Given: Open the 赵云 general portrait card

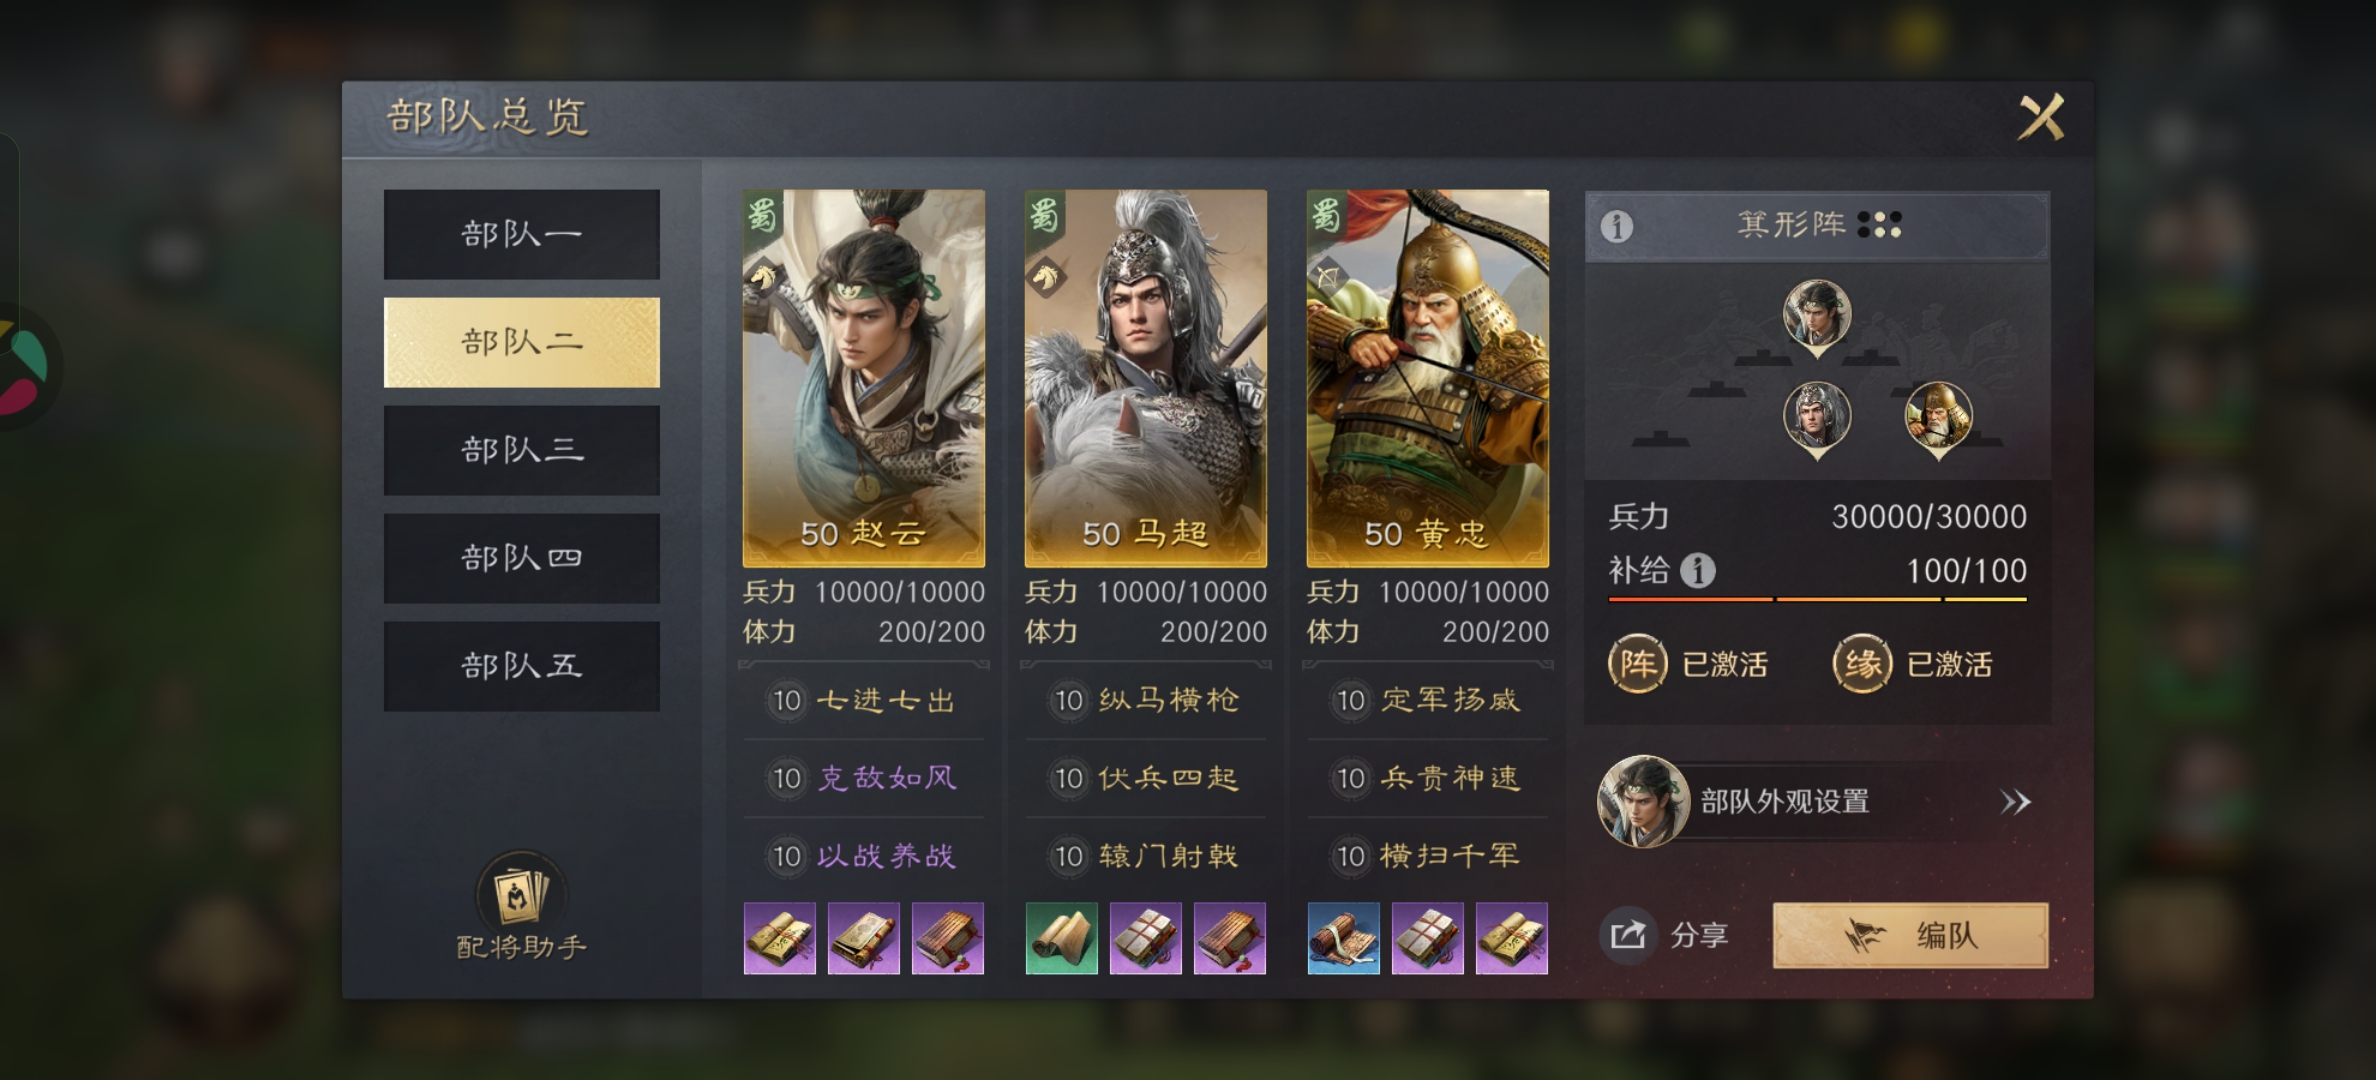Looking at the screenshot, I should [864, 378].
